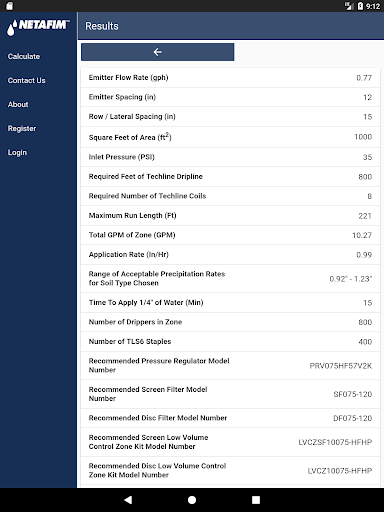Open the battery status icon
This screenshot has height=512, width=384.
tap(360, 6)
